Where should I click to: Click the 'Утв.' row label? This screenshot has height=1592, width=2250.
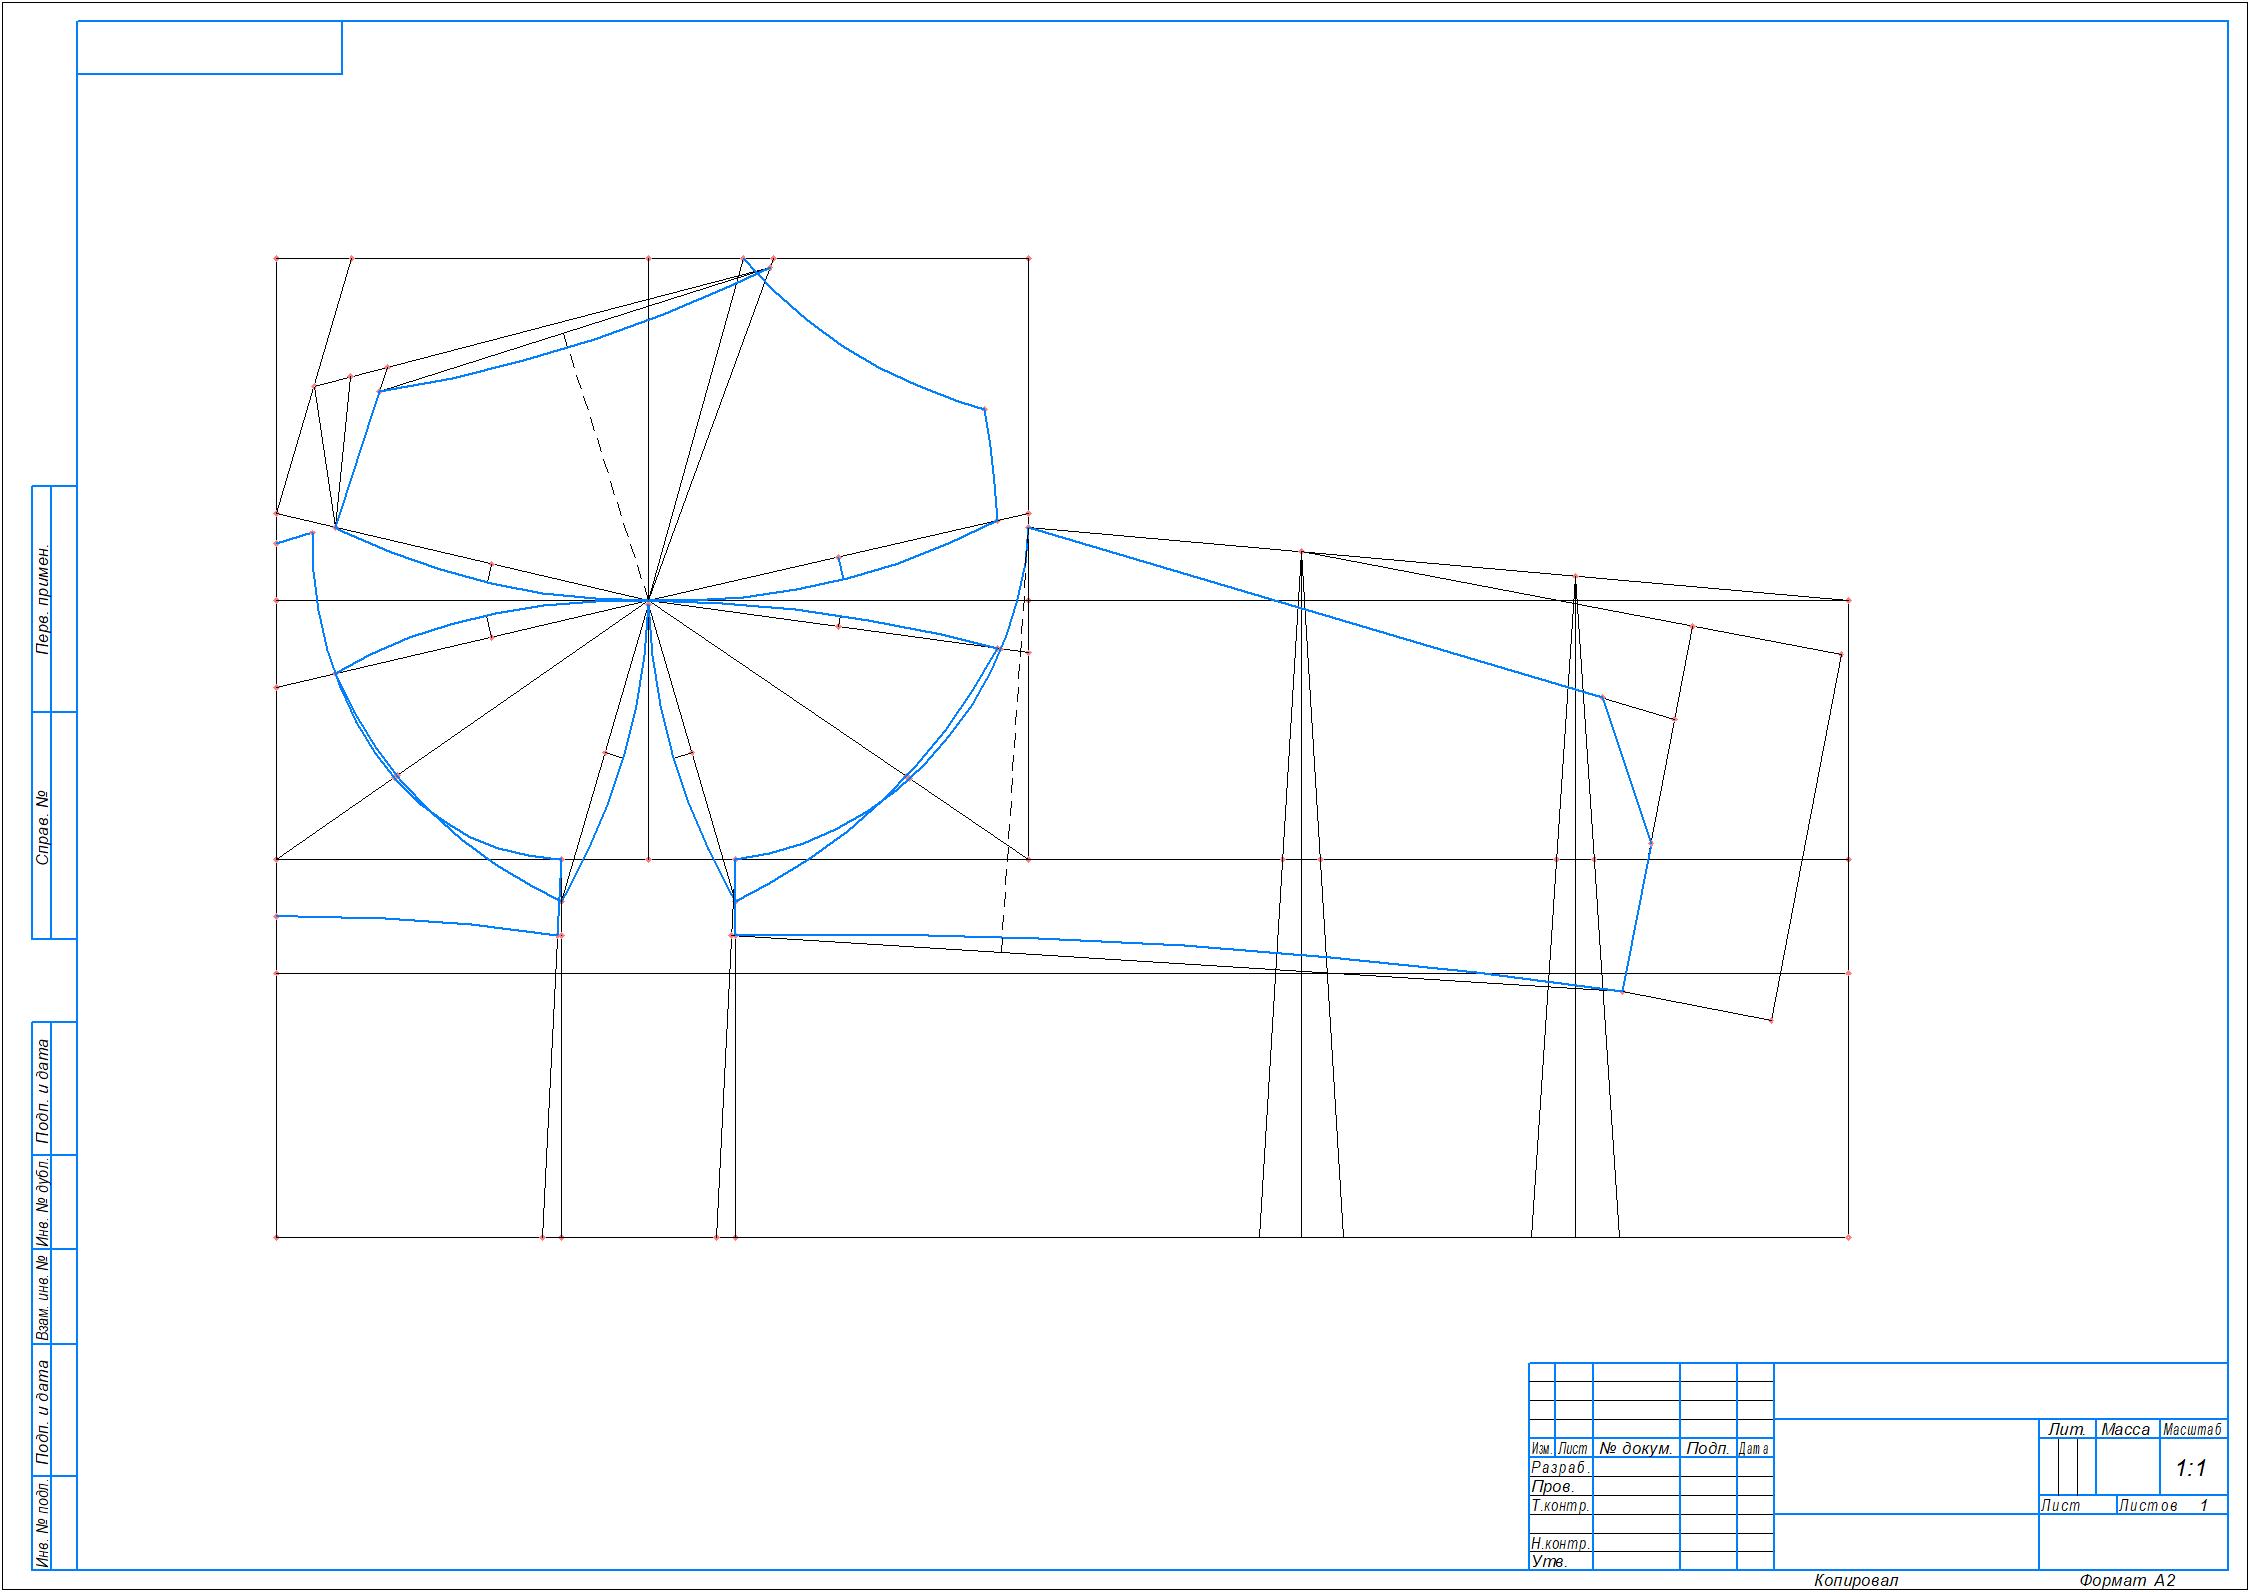coord(1549,1561)
